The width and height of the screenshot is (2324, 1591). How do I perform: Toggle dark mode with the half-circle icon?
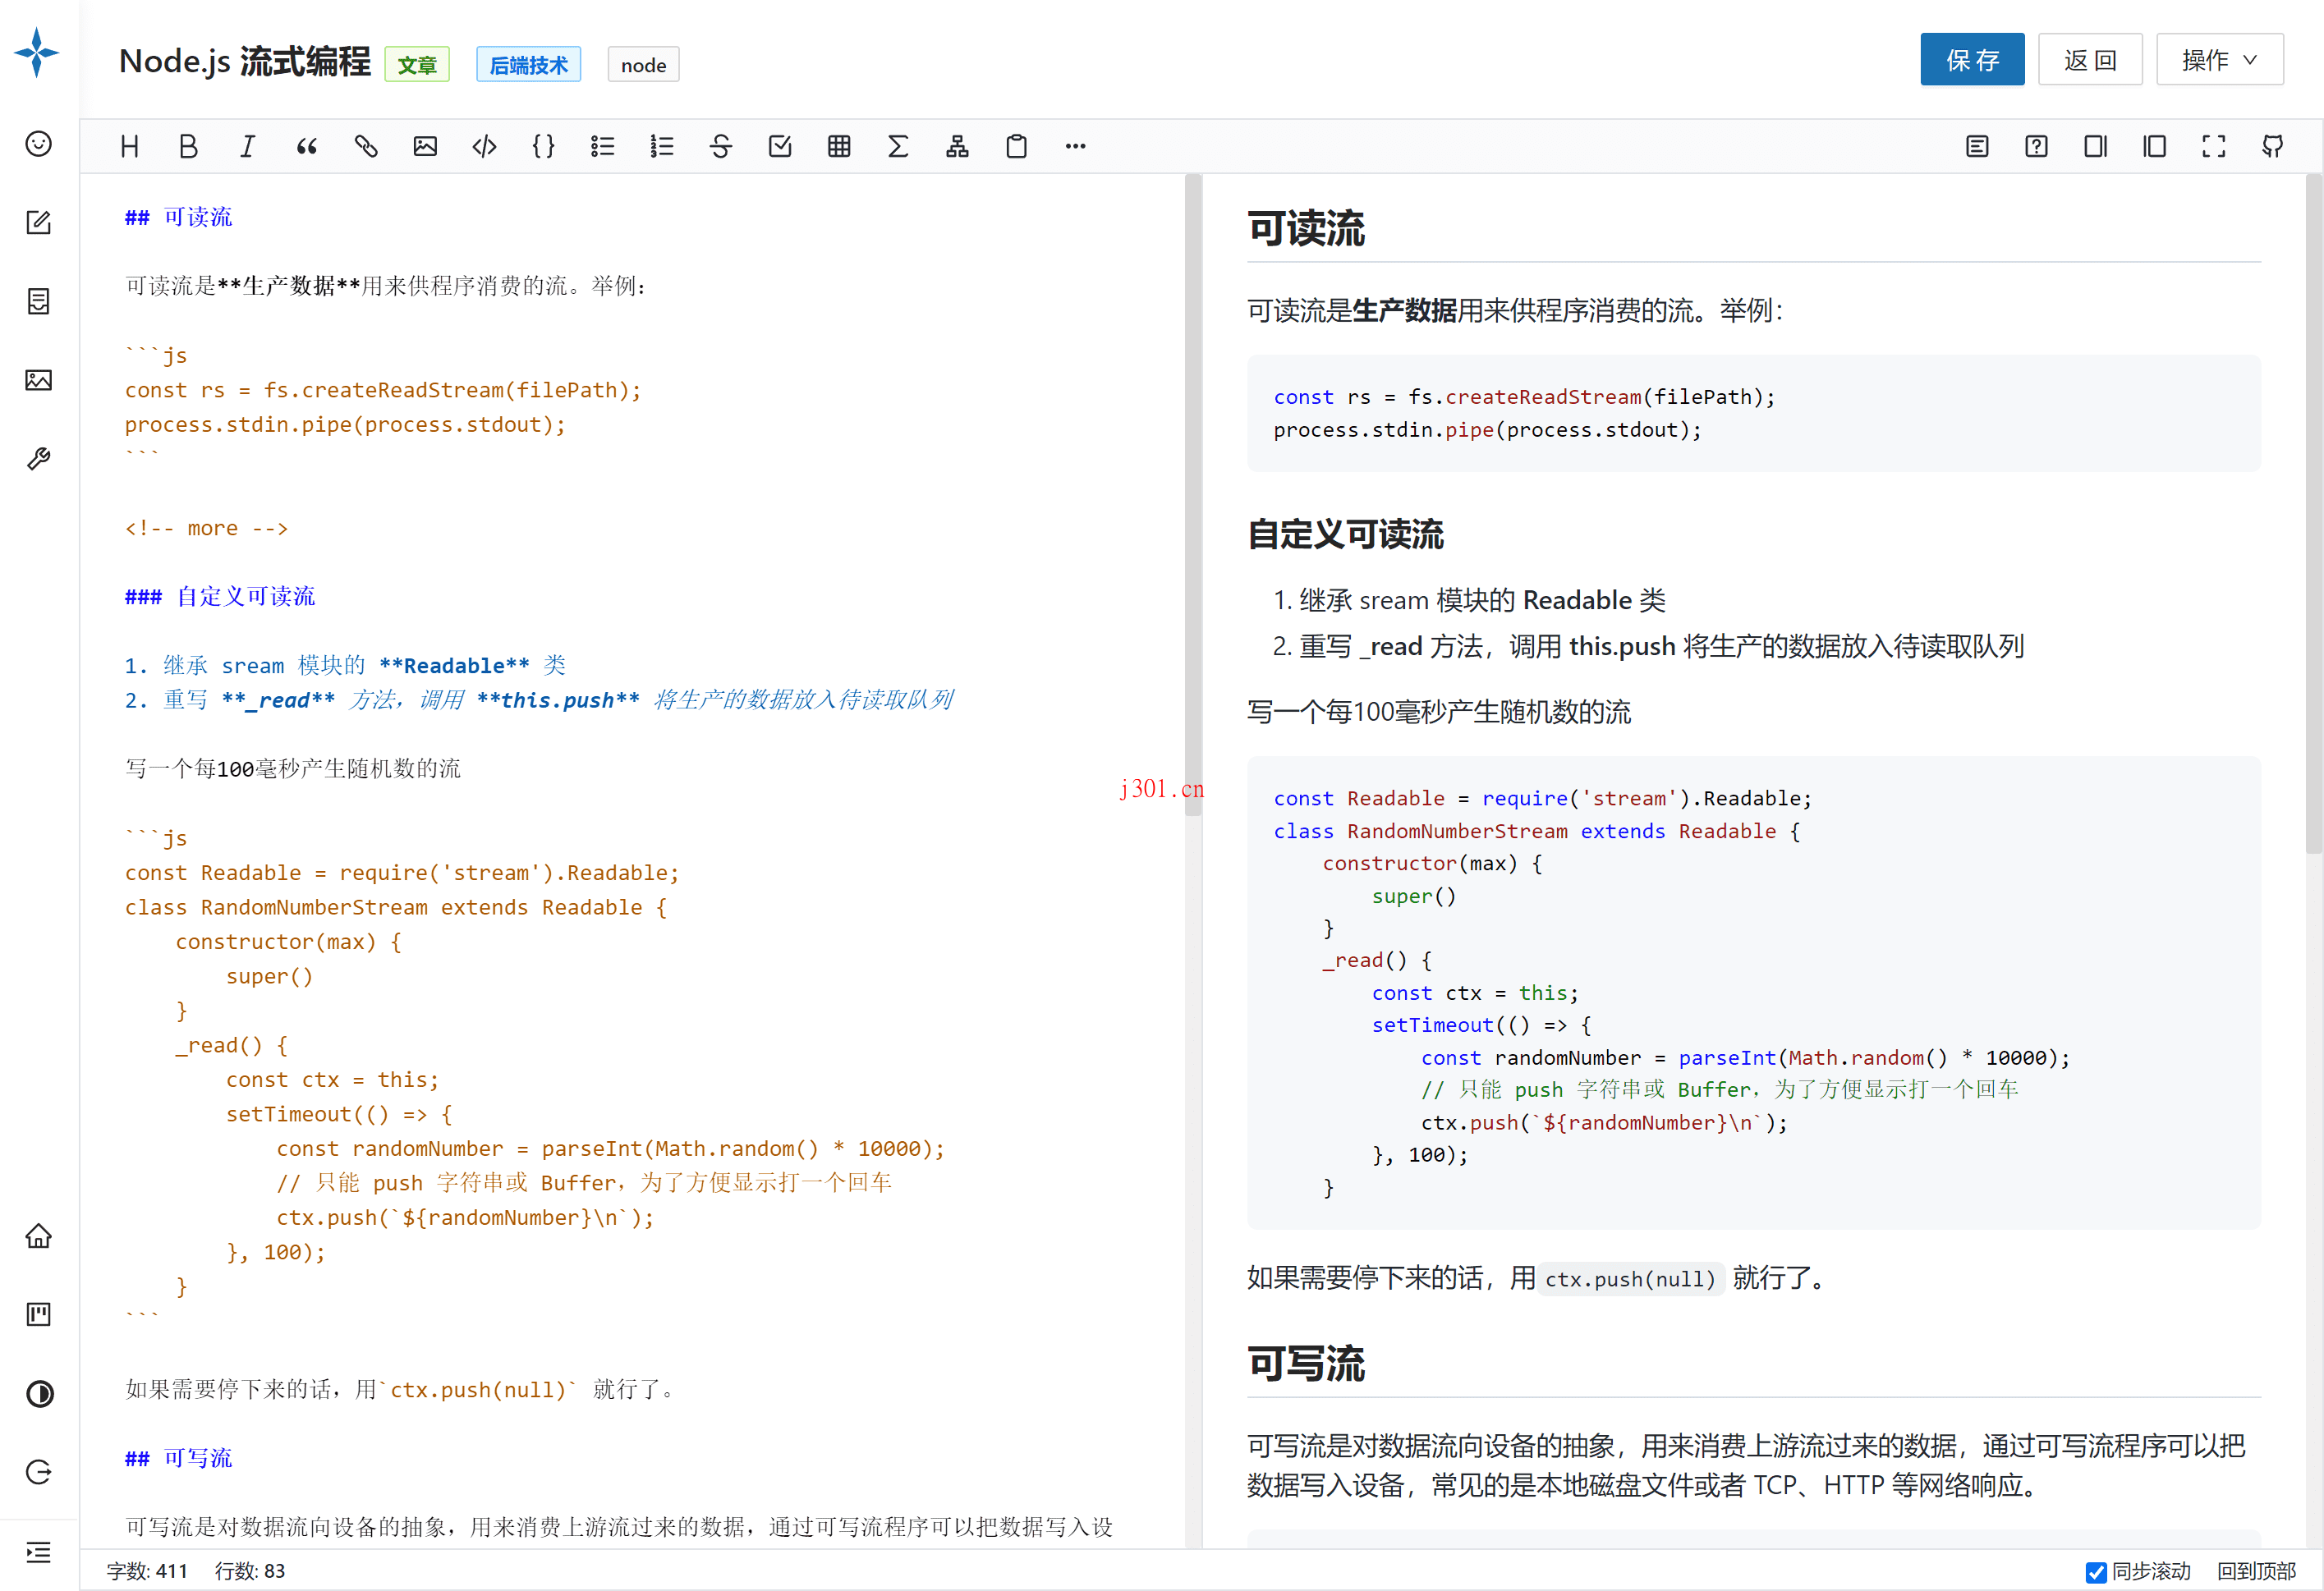[38, 1393]
